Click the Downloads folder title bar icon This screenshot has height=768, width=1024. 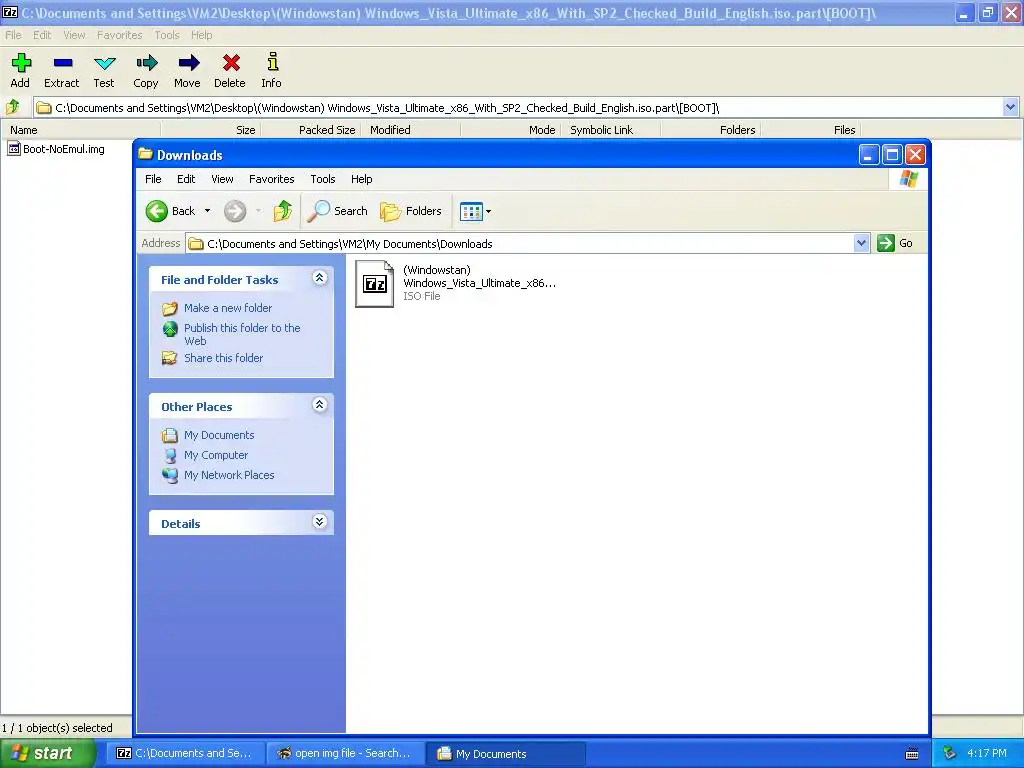(145, 154)
